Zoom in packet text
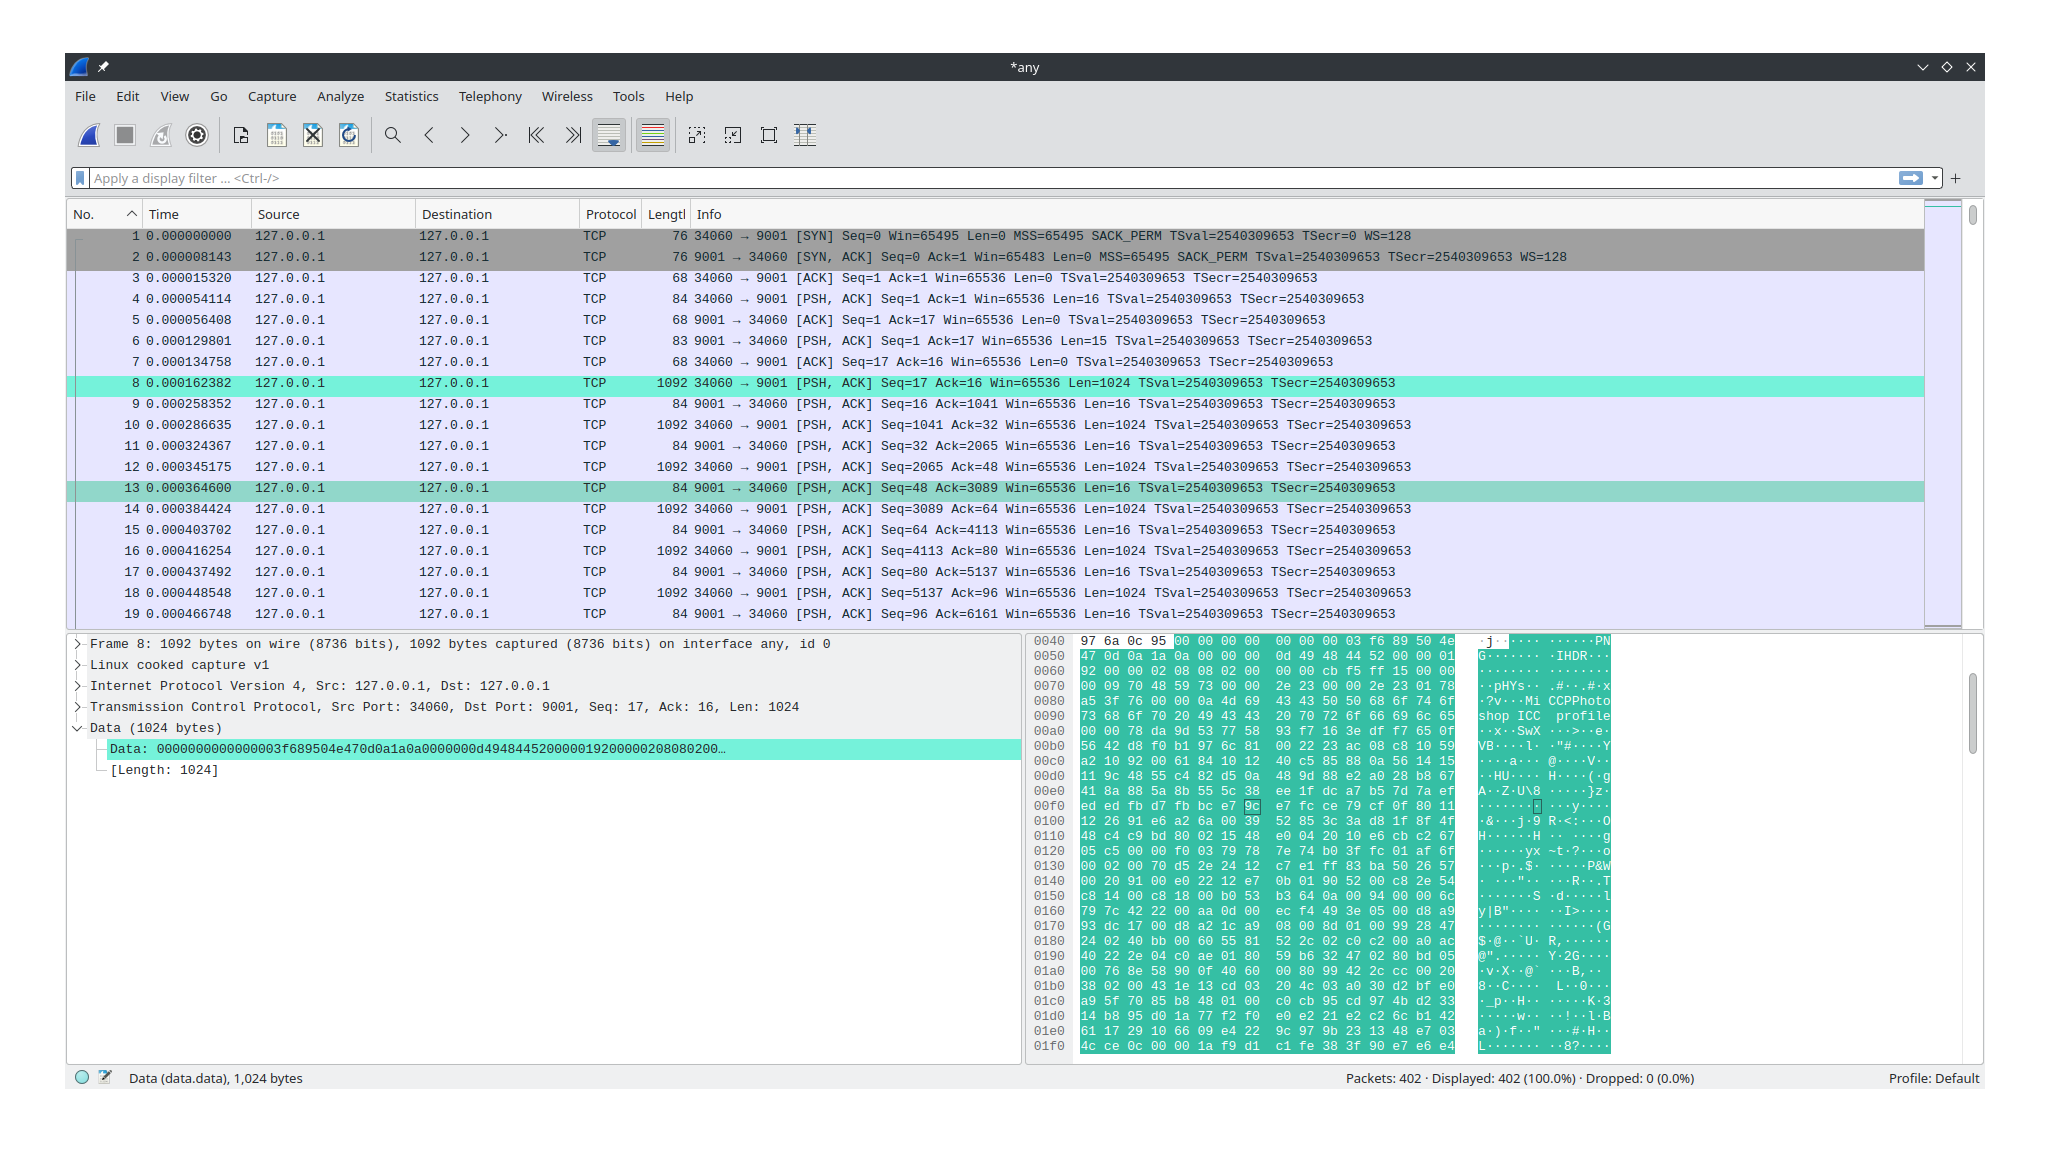The width and height of the screenshot is (2050, 1166). tap(697, 135)
